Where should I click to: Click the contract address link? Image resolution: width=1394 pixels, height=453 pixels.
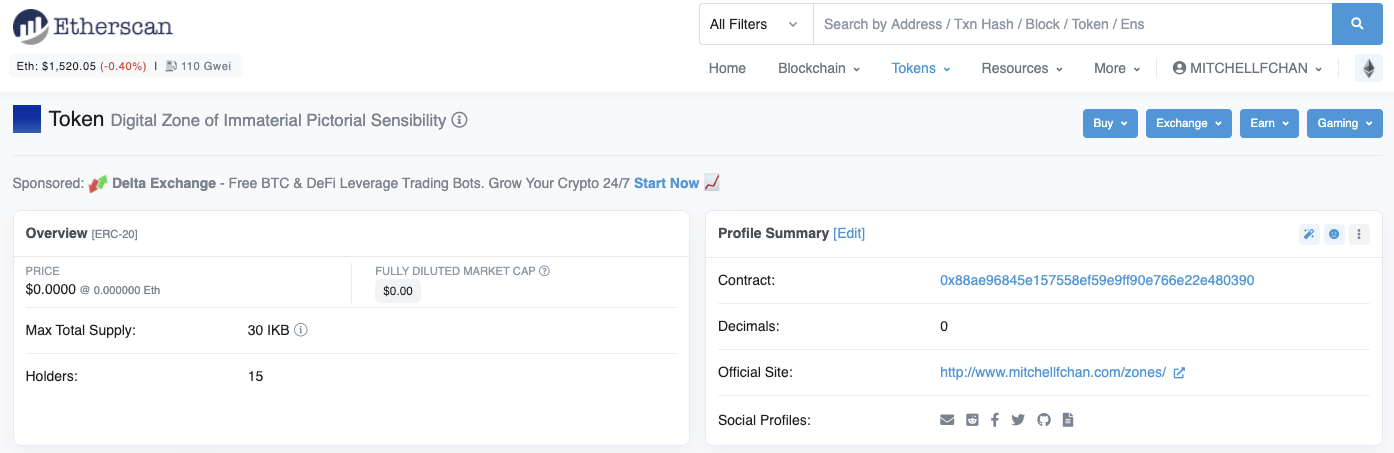1097,280
